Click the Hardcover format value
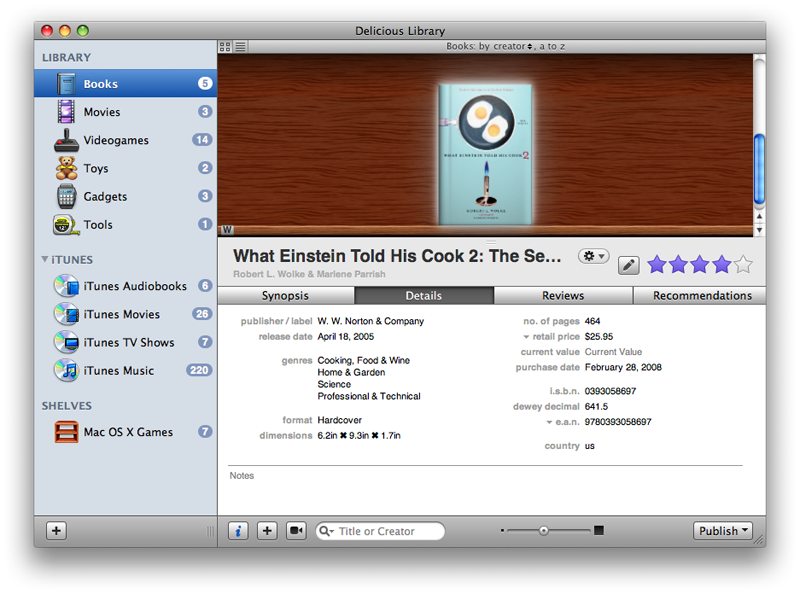This screenshot has height=594, width=800. pos(339,420)
